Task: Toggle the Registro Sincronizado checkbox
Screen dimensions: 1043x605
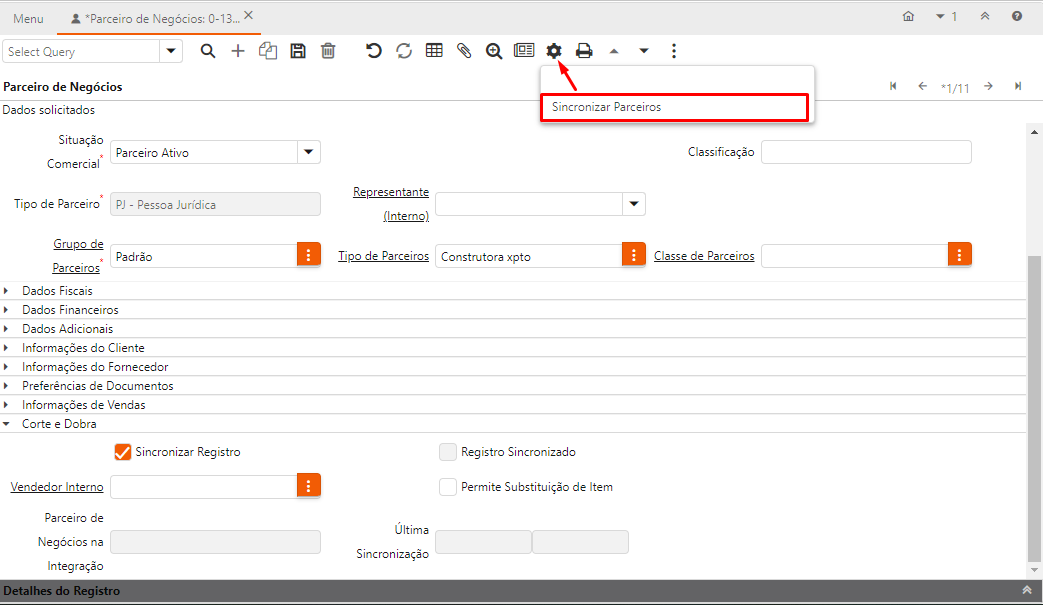Action: 448,452
